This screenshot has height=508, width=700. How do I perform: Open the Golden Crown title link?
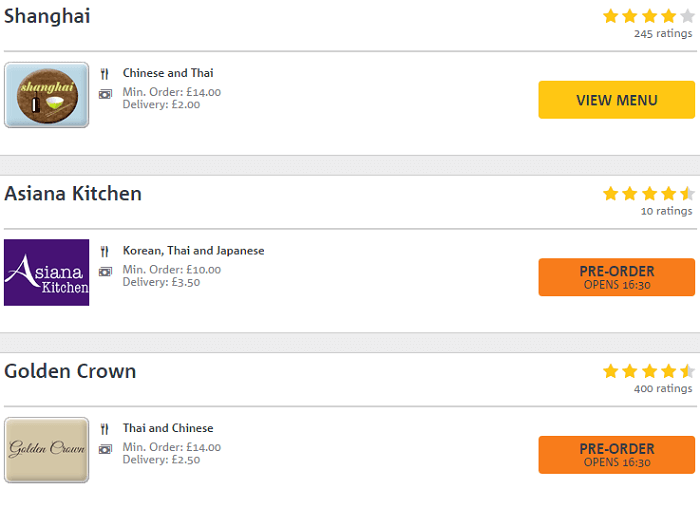pyautogui.click(x=70, y=371)
